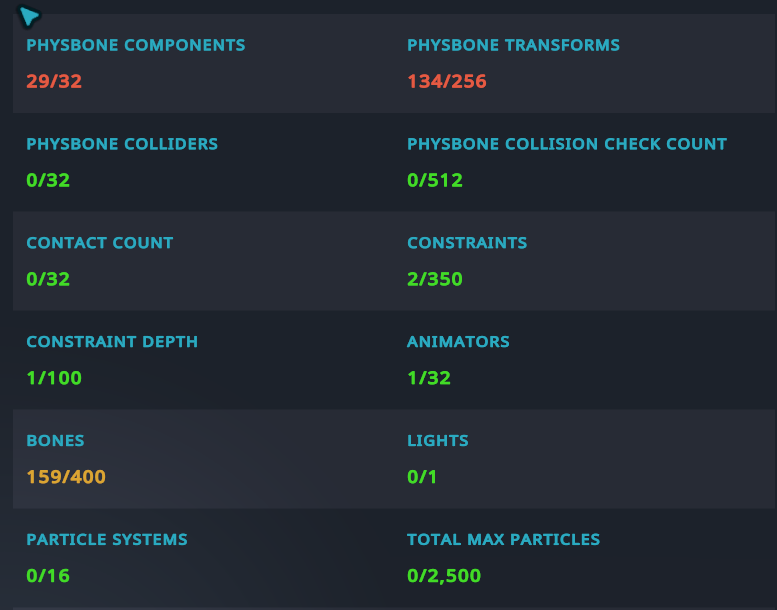Select the Bones label

point(56,441)
